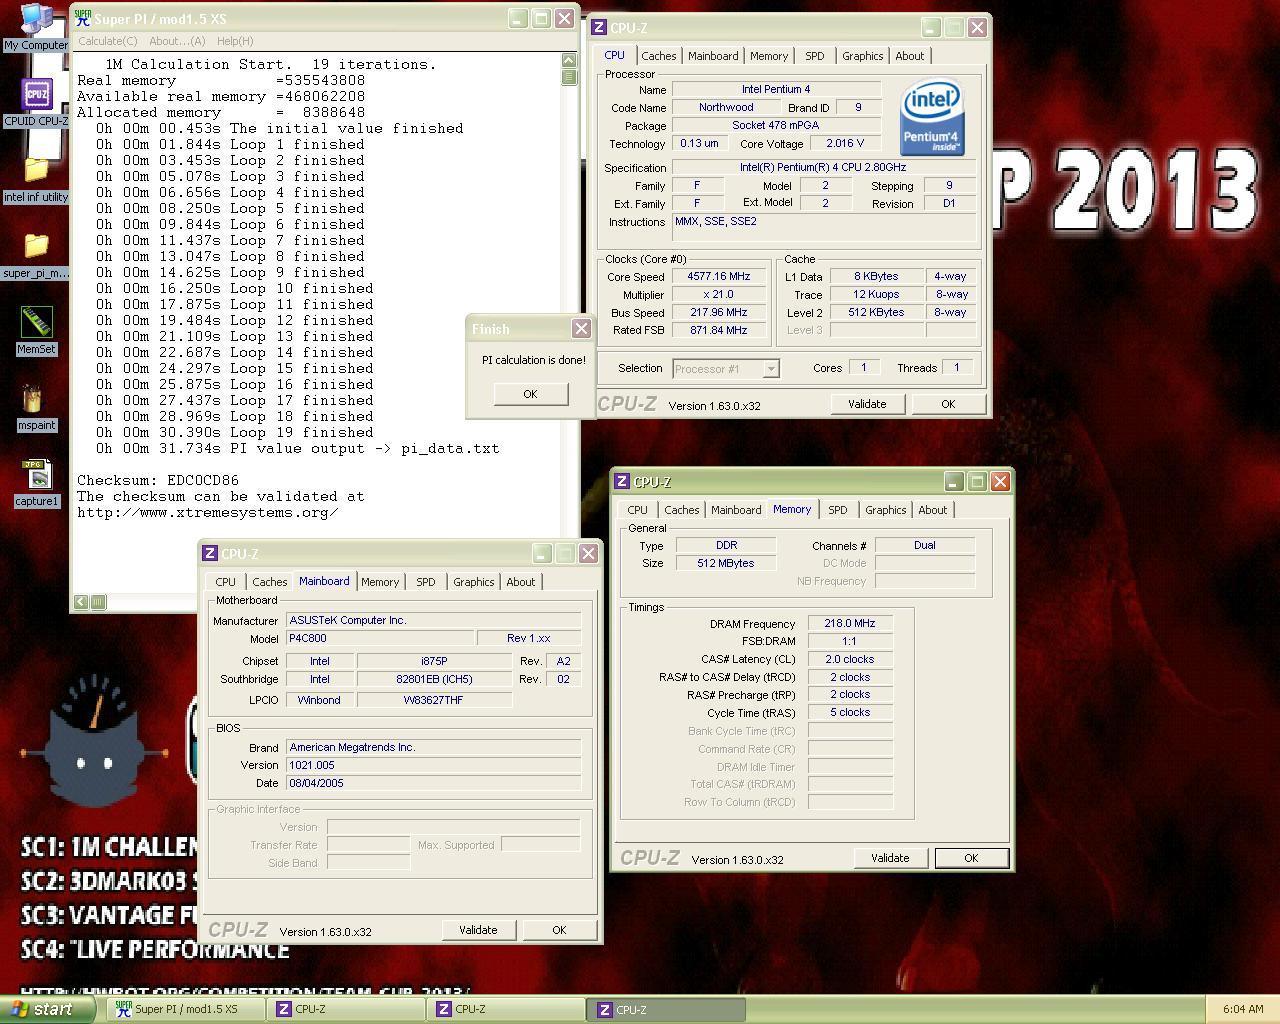1280x1024 pixels.
Task: Activate third CPU-Z taskbar button
Action: click(665, 1010)
